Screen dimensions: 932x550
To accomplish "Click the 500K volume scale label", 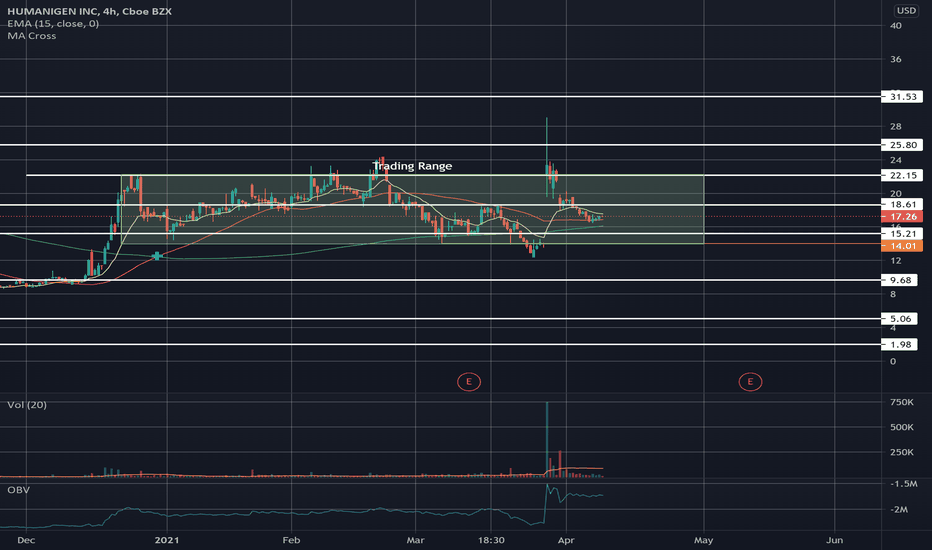I will point(902,428).
